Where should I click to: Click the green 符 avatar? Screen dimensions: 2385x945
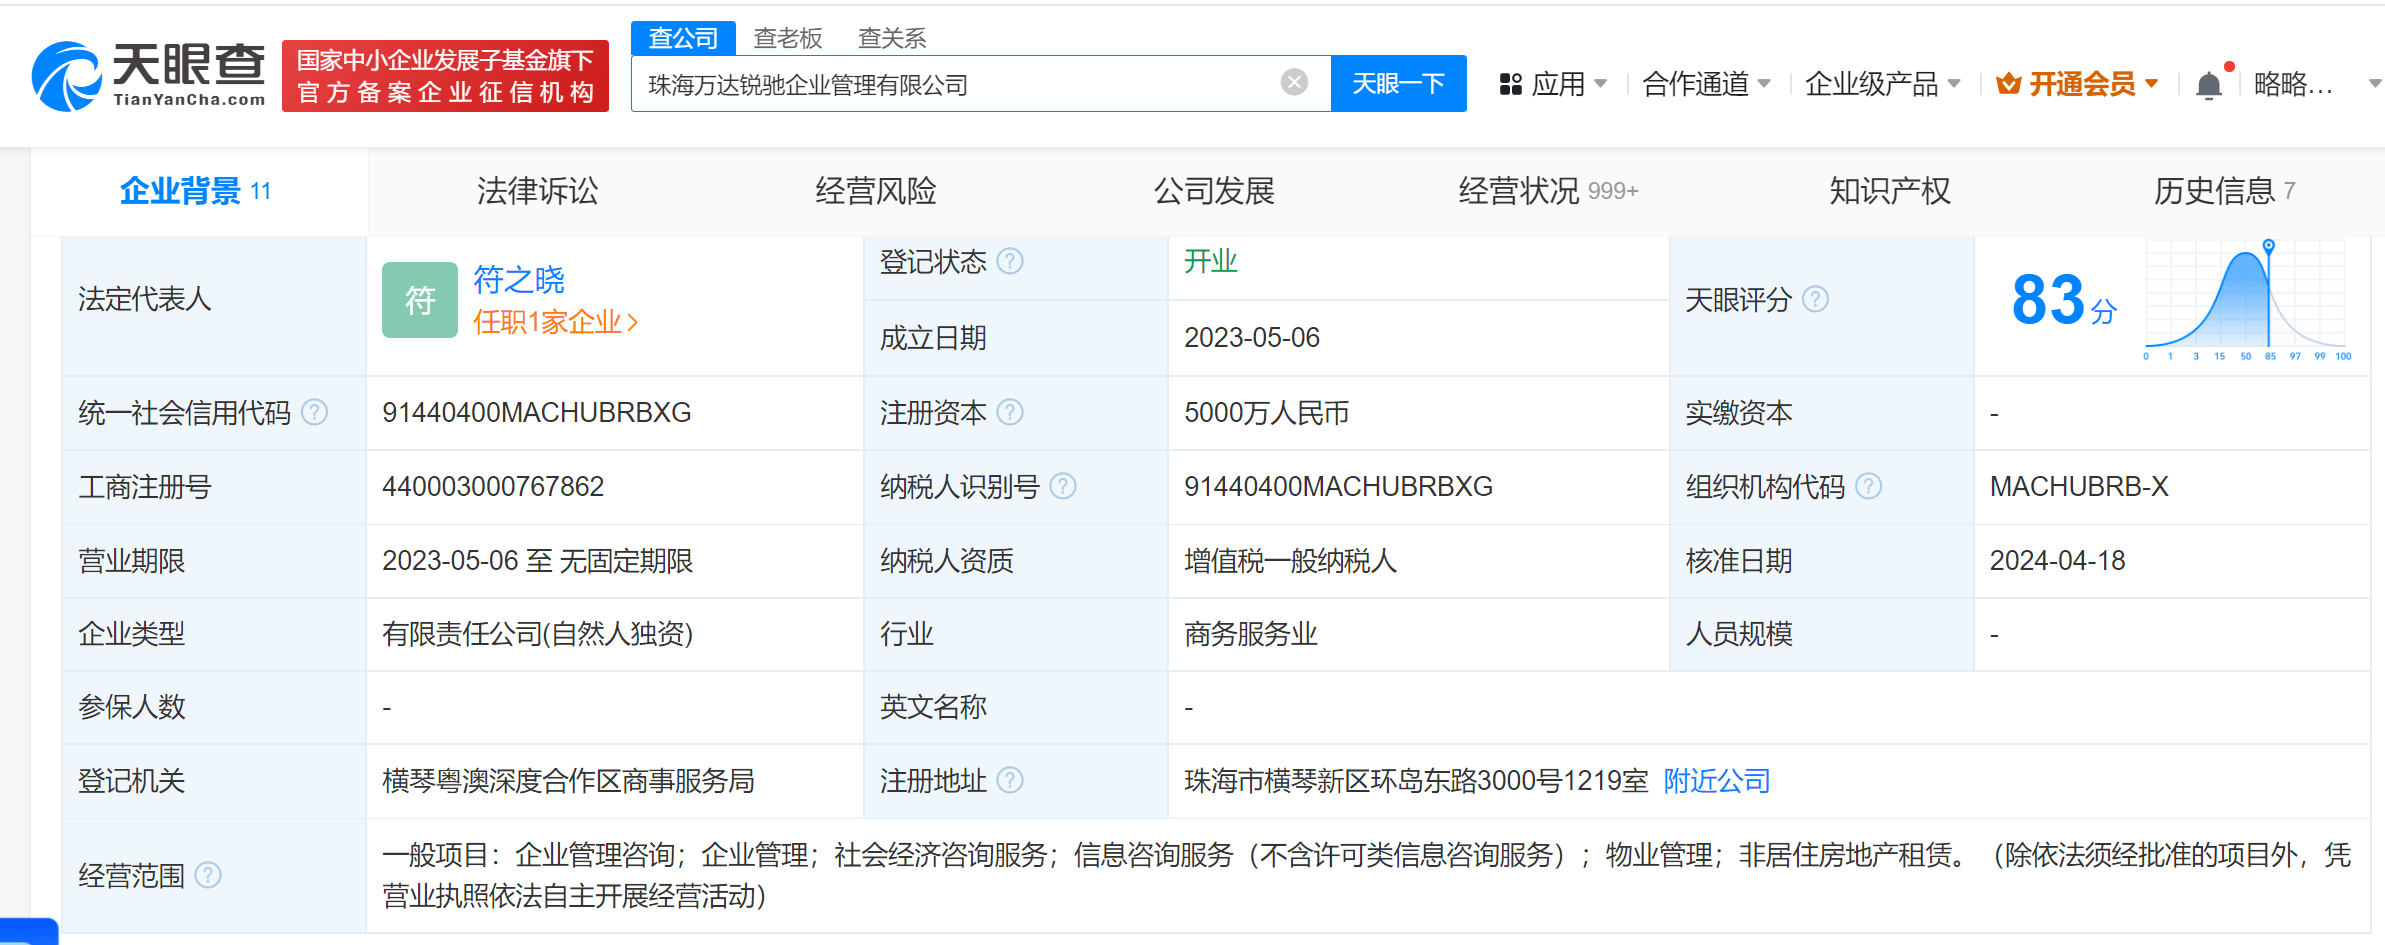coord(420,300)
